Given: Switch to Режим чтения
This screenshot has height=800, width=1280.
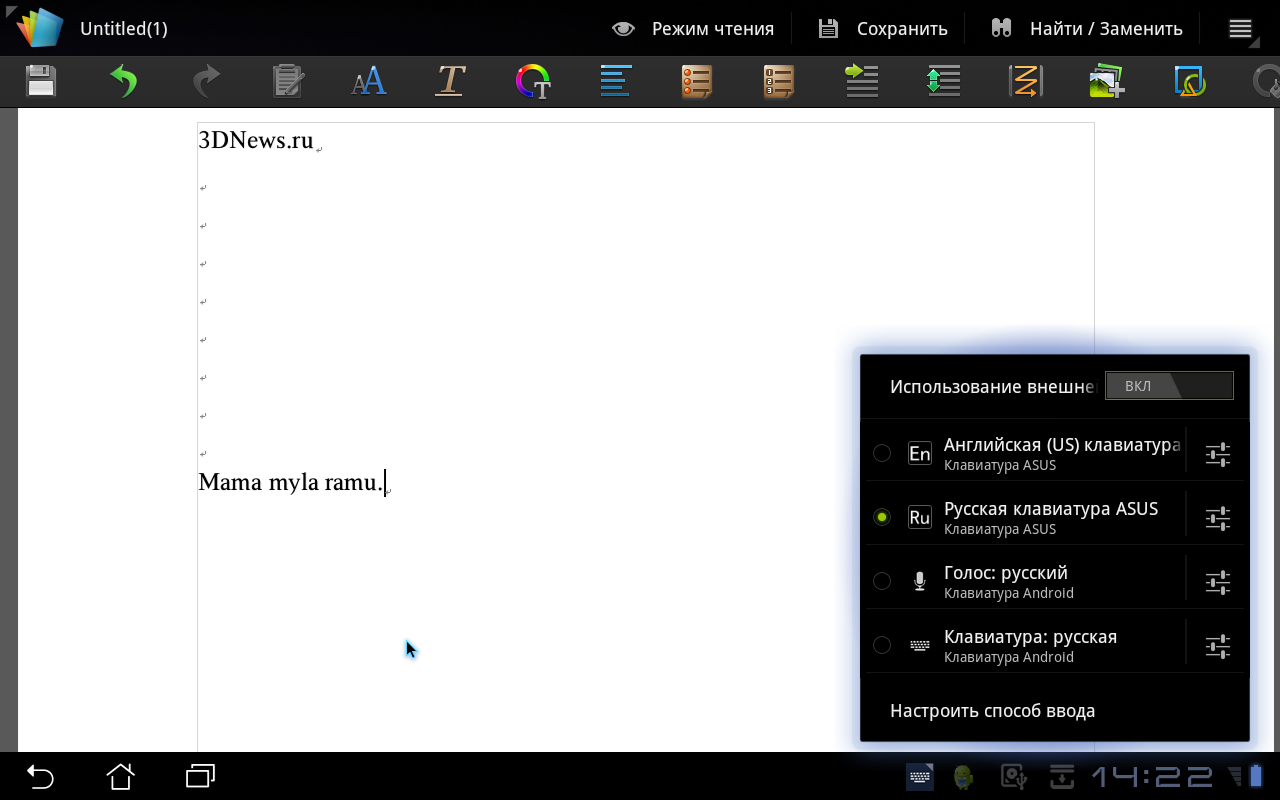Looking at the screenshot, I should 693,29.
